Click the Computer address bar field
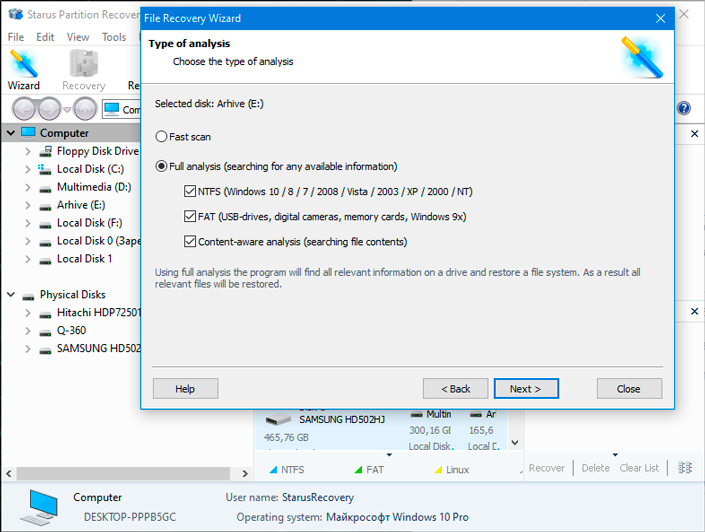This screenshot has width=705, height=532. point(121,109)
